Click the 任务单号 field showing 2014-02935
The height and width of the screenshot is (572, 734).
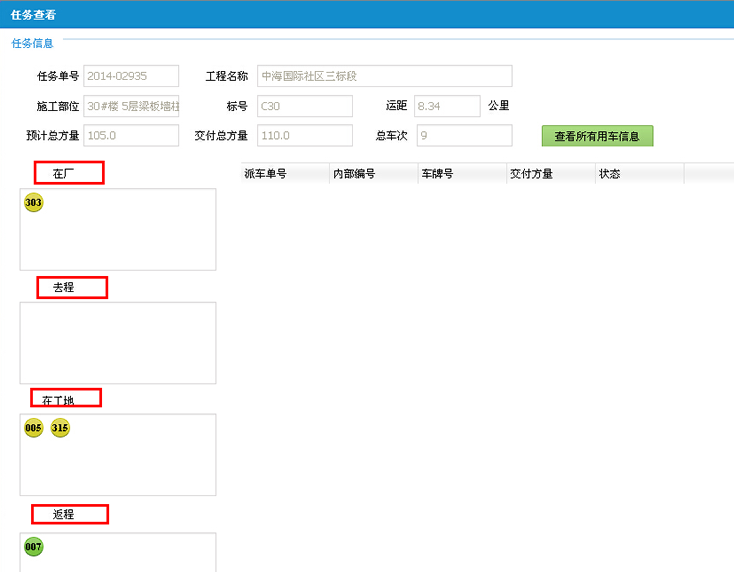pos(131,76)
